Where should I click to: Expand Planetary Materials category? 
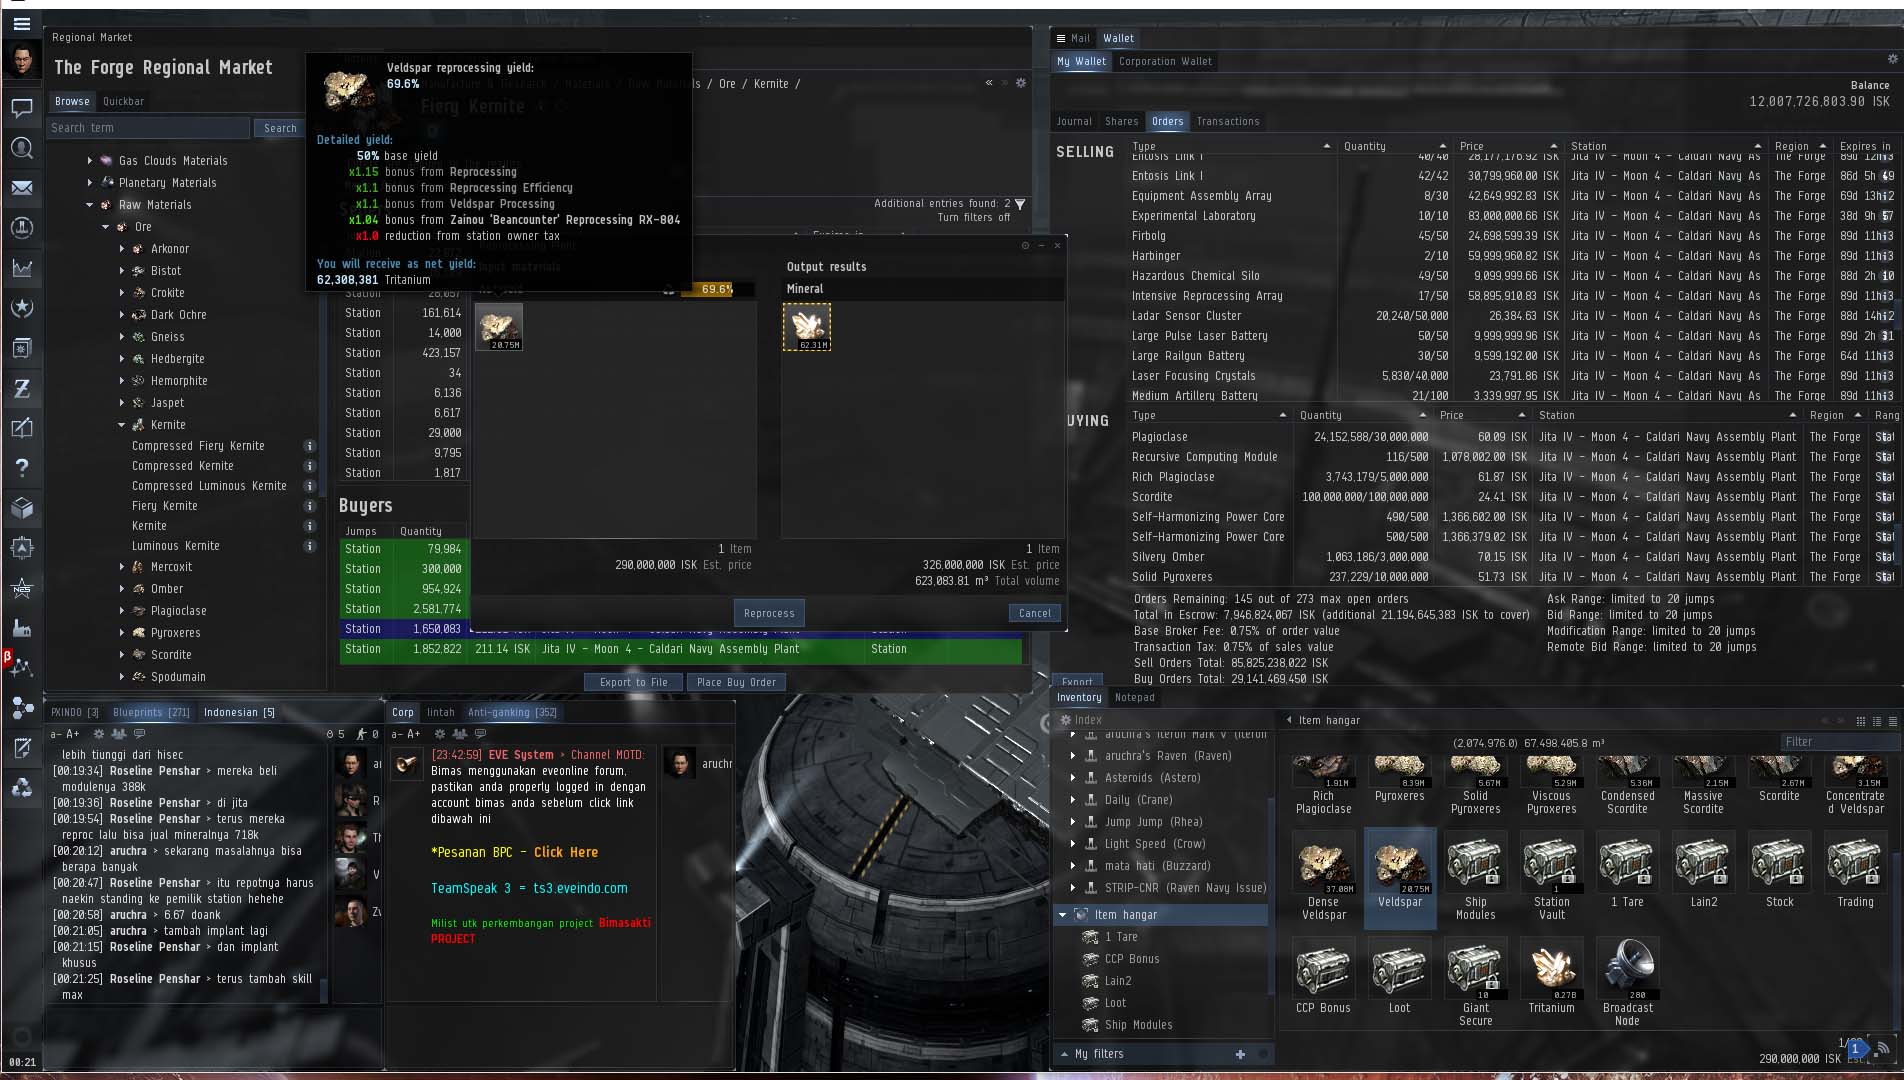coord(90,183)
